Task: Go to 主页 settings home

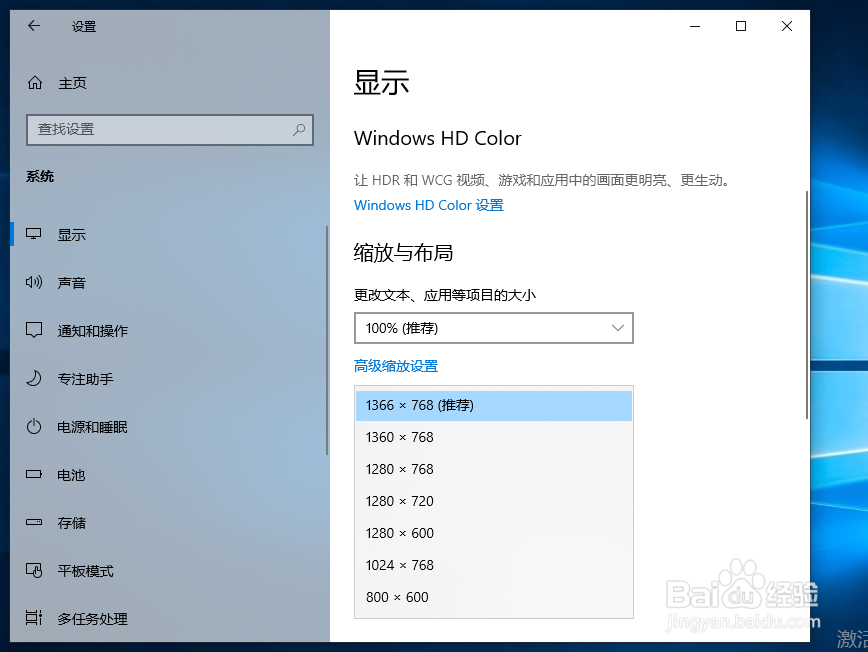Action: 168,83
